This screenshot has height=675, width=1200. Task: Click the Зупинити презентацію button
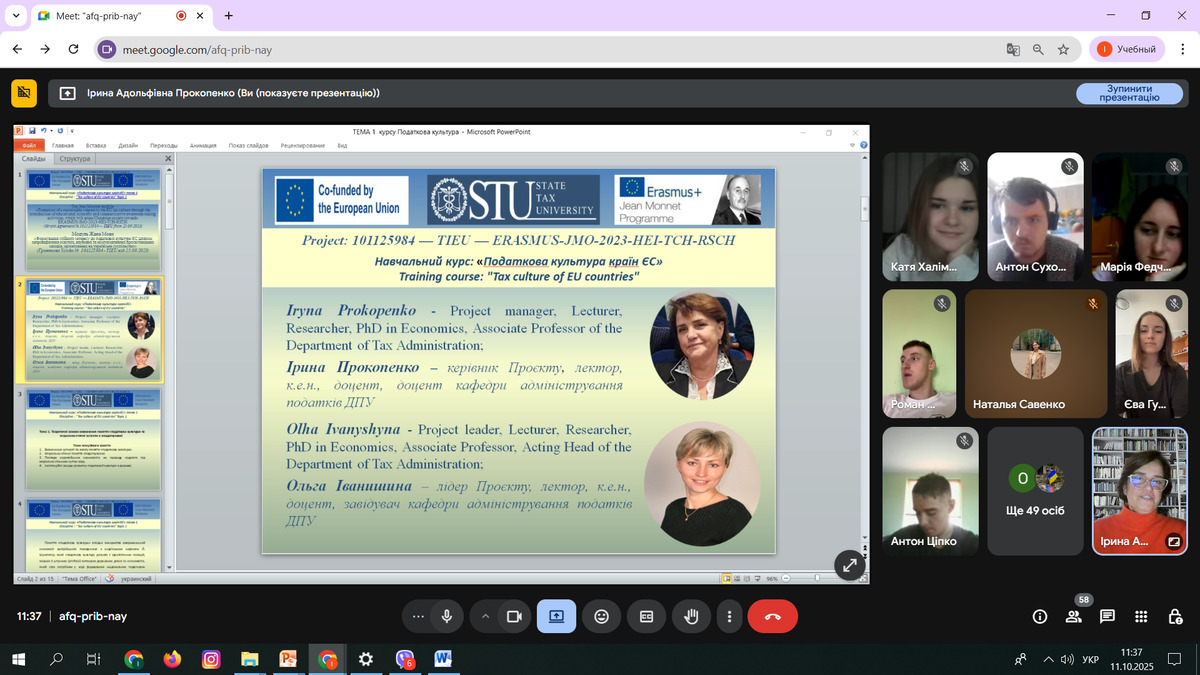(x=1128, y=93)
